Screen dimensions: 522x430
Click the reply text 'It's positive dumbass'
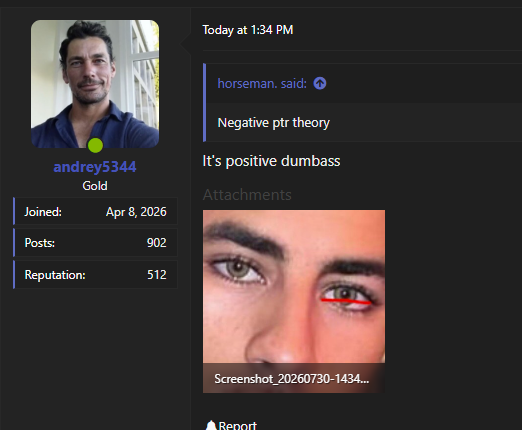(271, 161)
